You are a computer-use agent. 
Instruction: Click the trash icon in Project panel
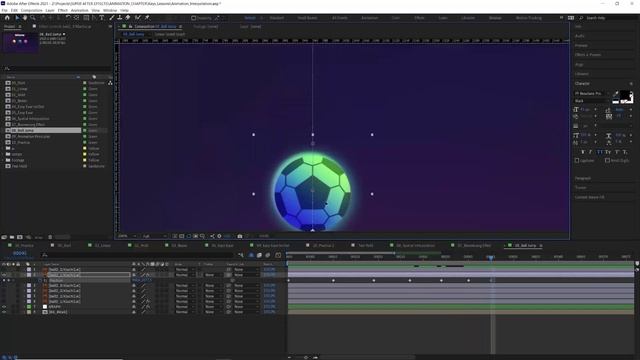tap(50, 237)
